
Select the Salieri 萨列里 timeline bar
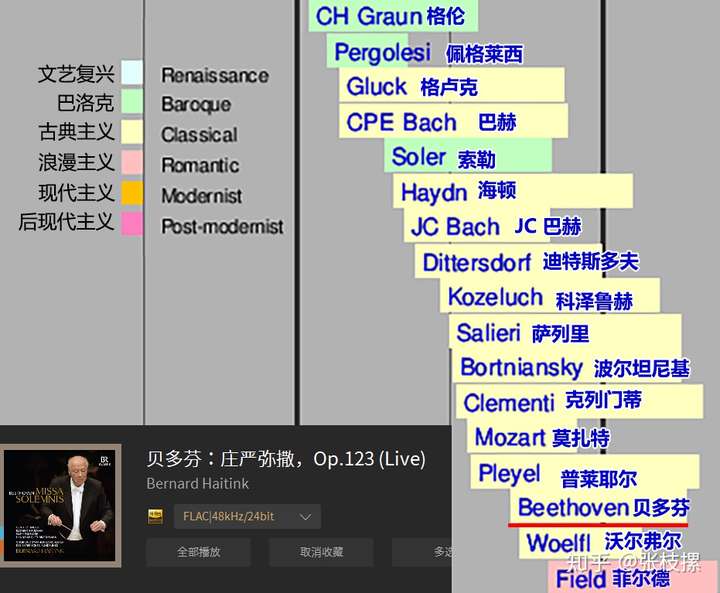pyautogui.click(x=565, y=332)
